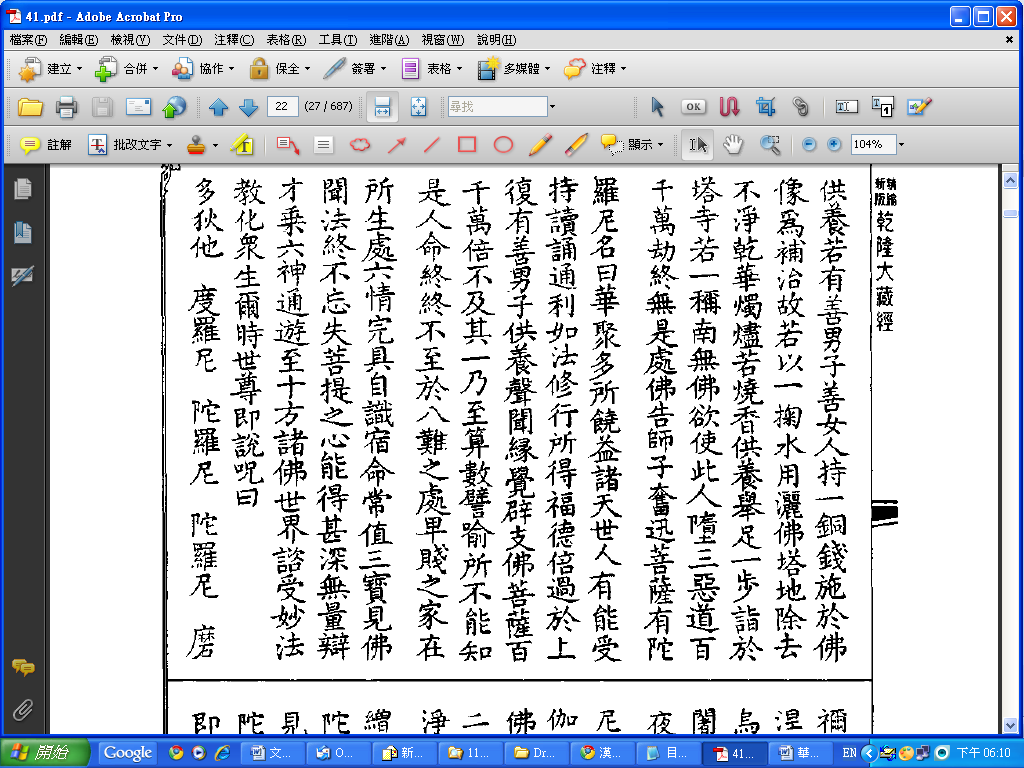The width and height of the screenshot is (1024, 768).
Task: Open the 檢視 (View) menu
Action: pos(130,40)
